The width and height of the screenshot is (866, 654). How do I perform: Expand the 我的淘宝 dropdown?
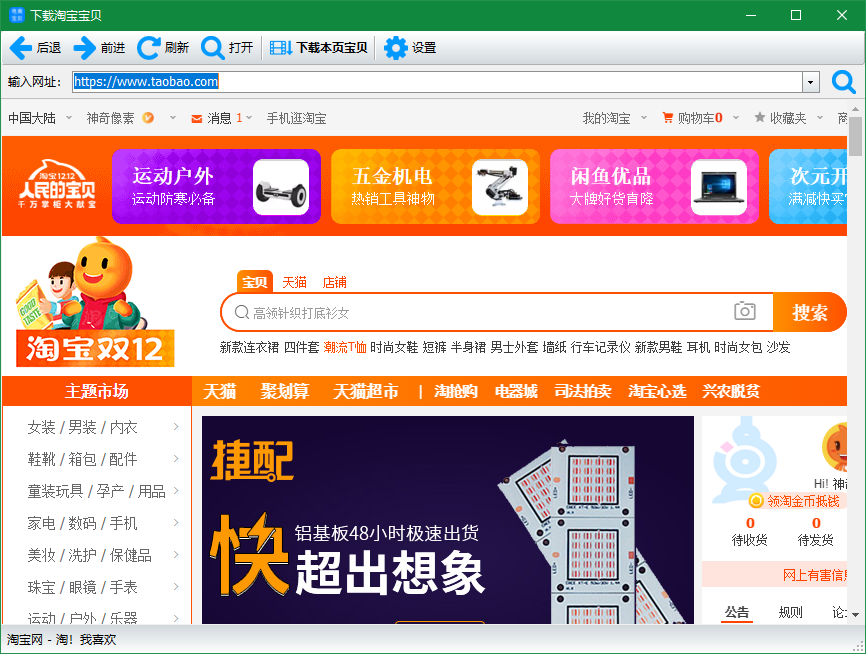[644, 118]
